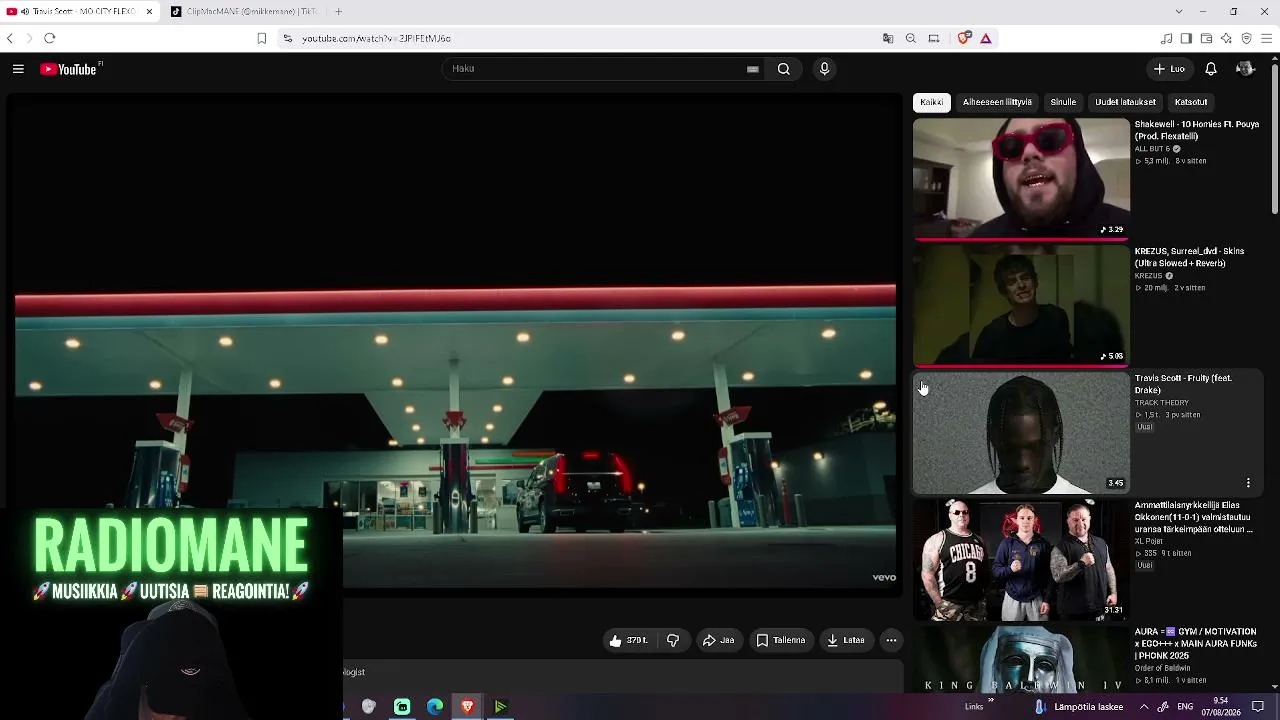Open Brave Shields panel
This screenshot has height=720, width=1280.
click(x=964, y=38)
